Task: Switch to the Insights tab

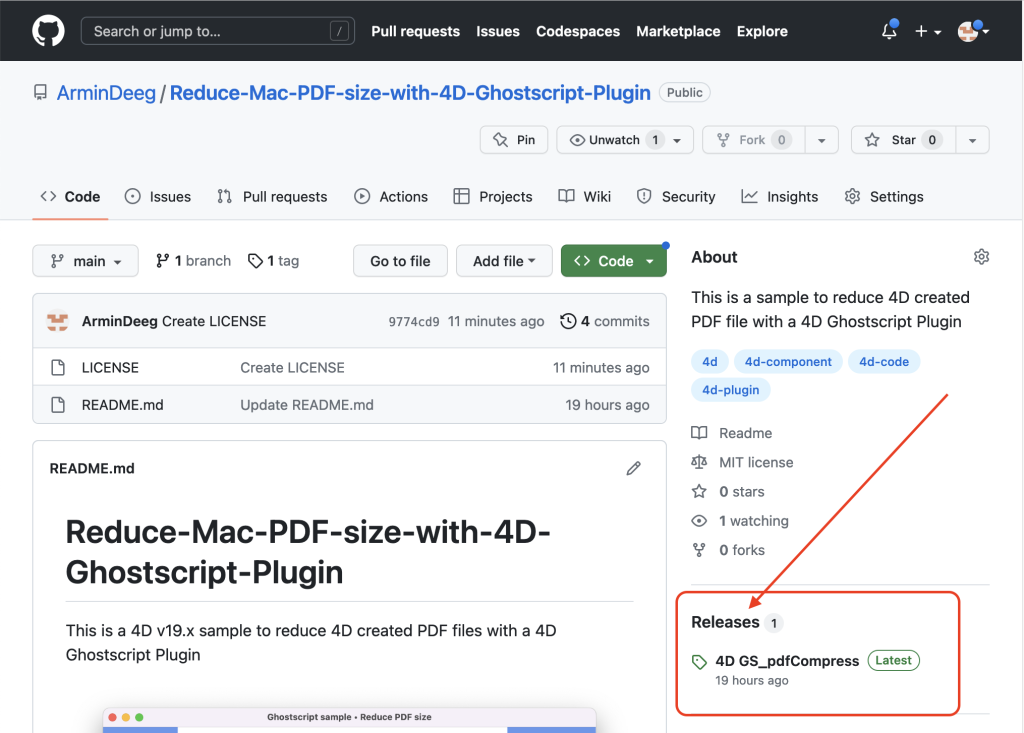Action: coord(780,197)
